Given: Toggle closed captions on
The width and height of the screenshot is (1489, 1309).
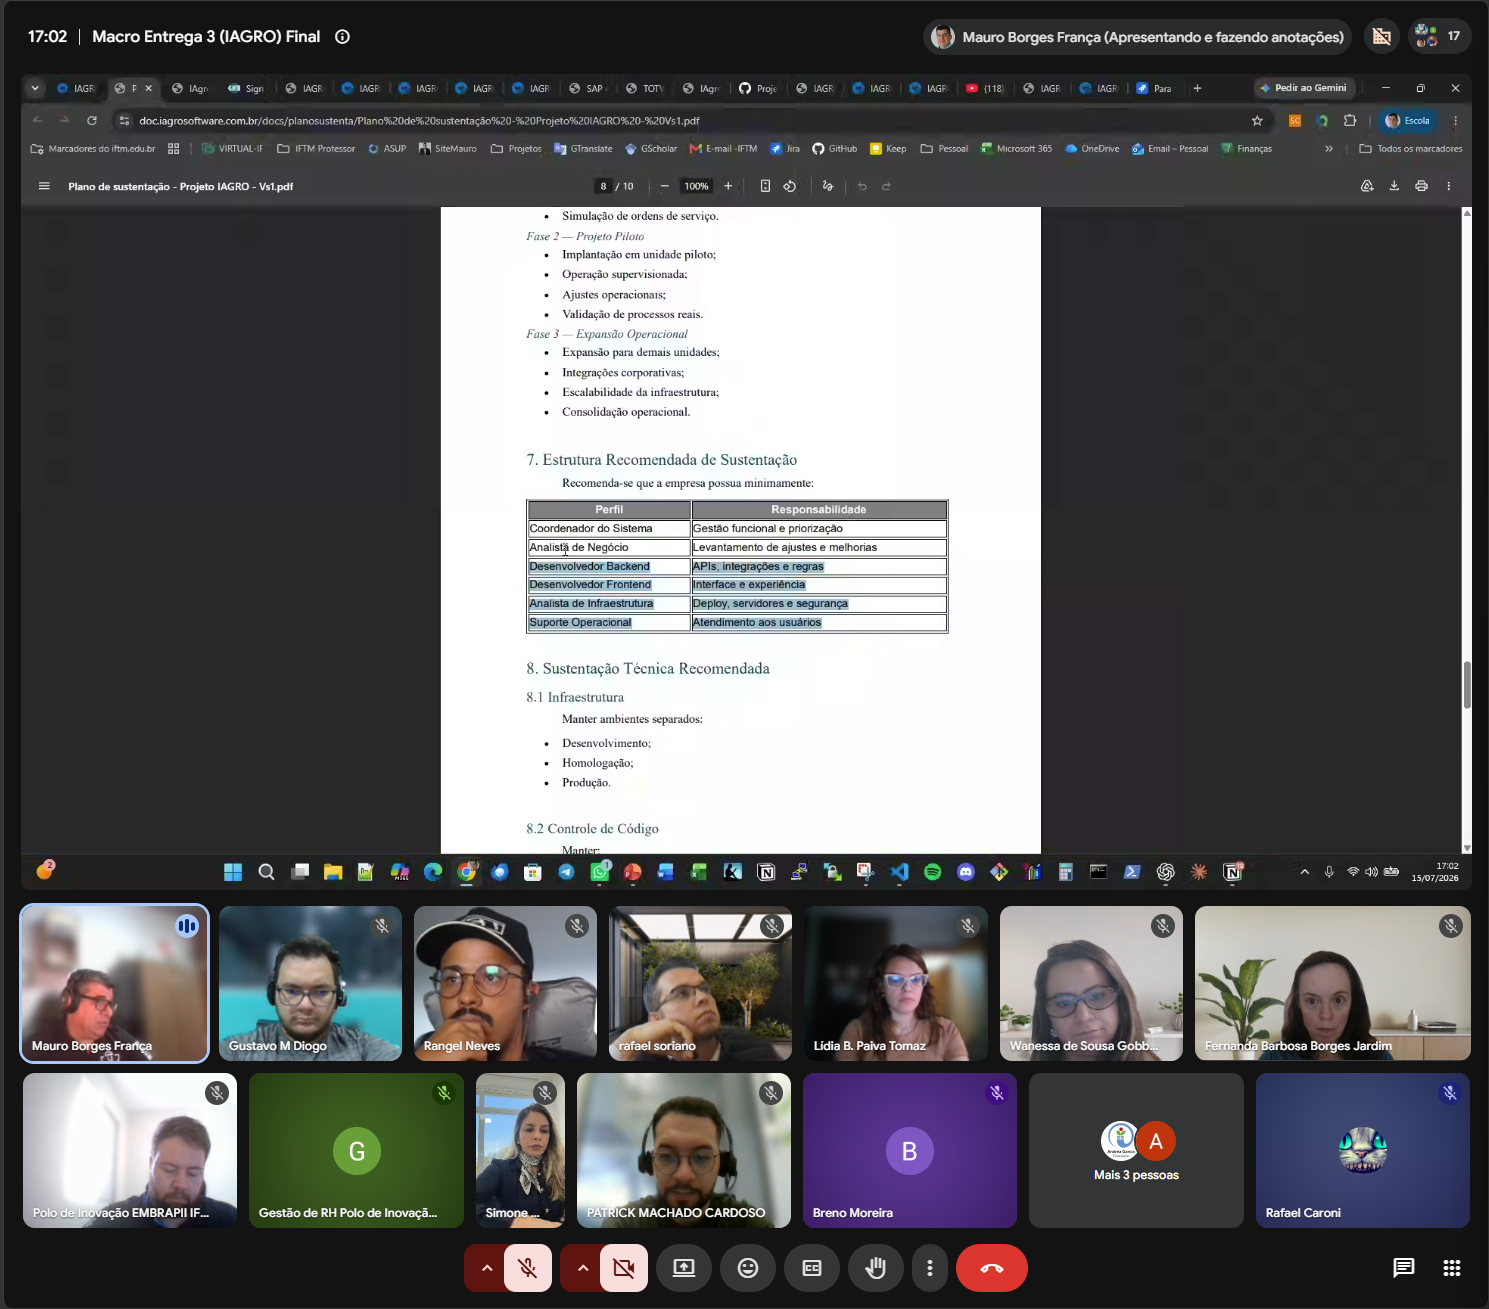Looking at the screenshot, I should (812, 1268).
